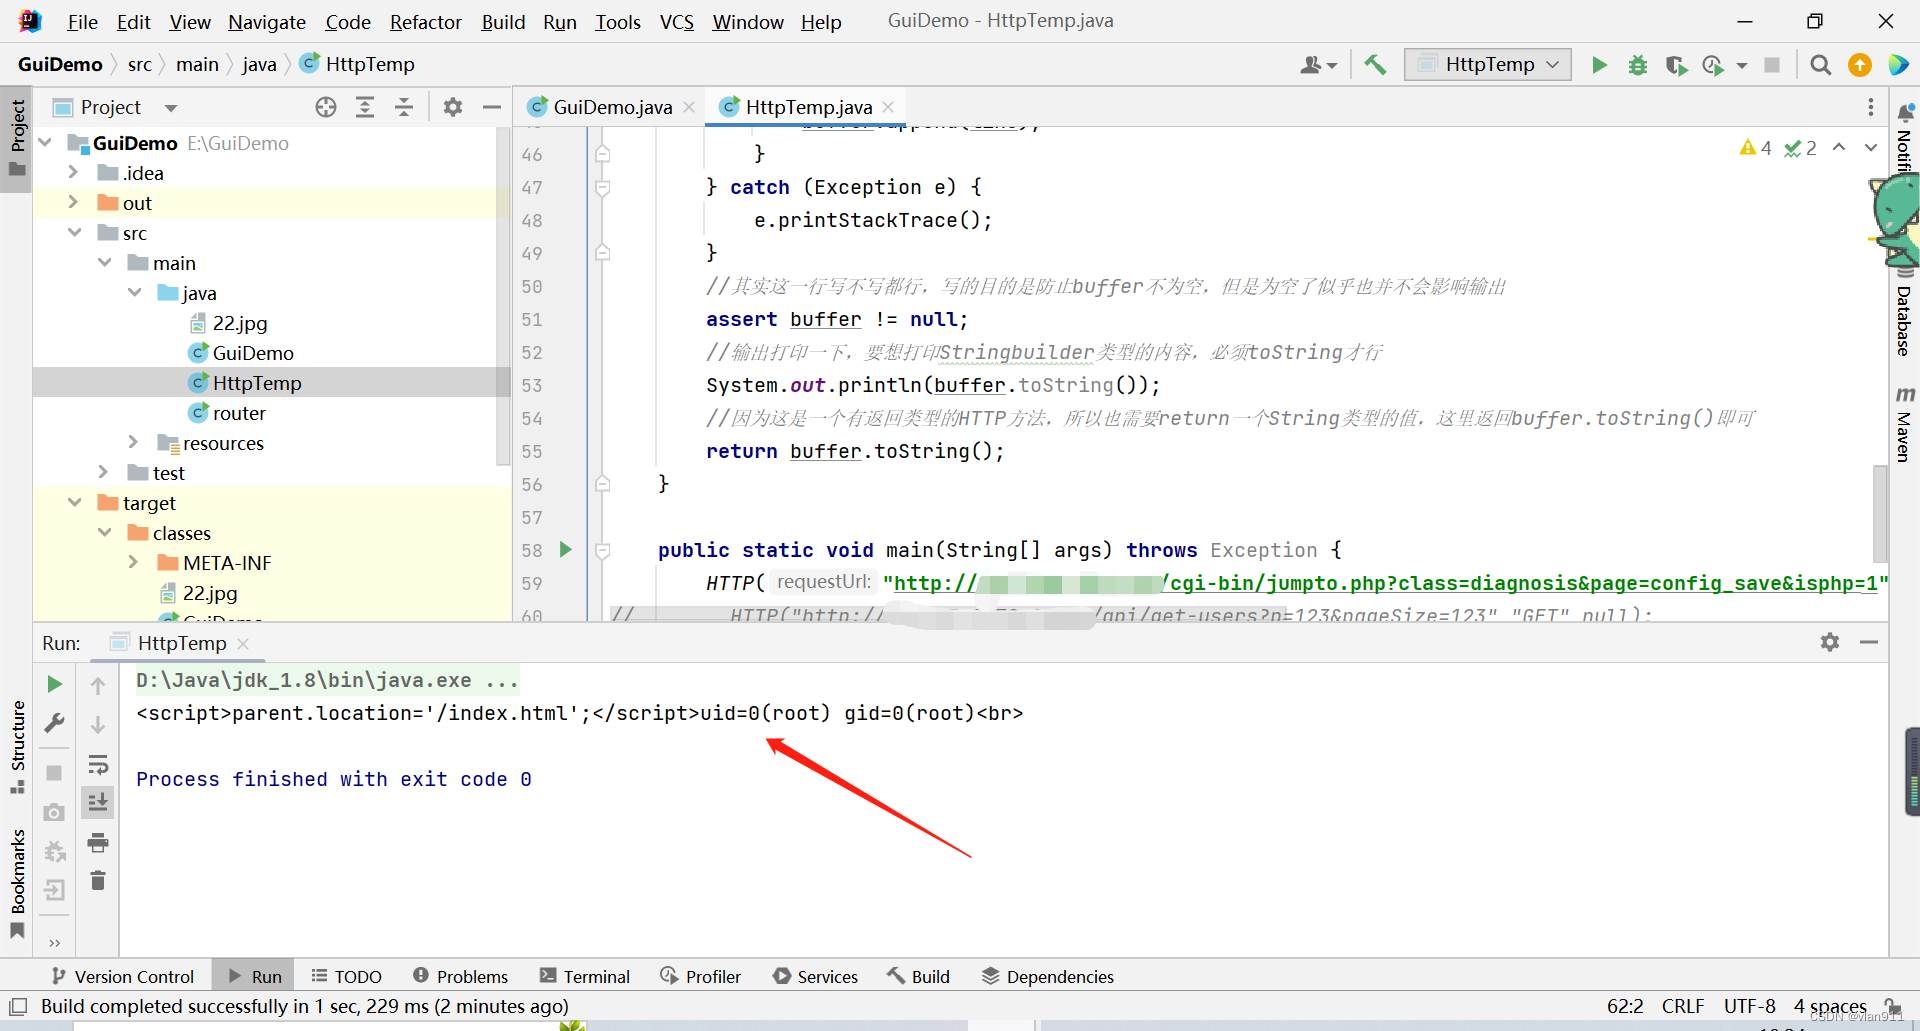Image resolution: width=1920 pixels, height=1031 pixels.
Task: Toggle the Bookmarks side panel
Action: point(17,883)
